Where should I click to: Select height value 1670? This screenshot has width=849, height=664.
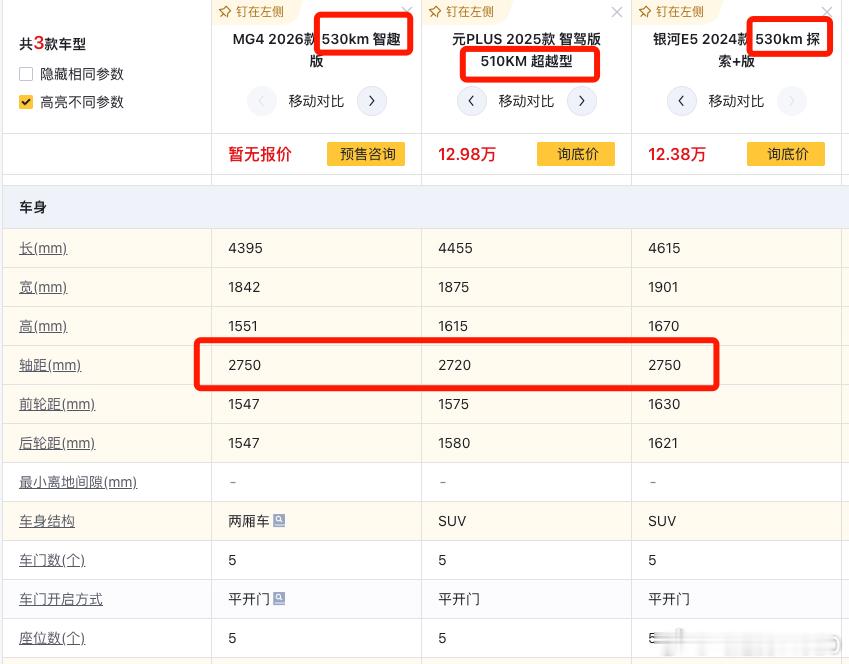tap(664, 327)
